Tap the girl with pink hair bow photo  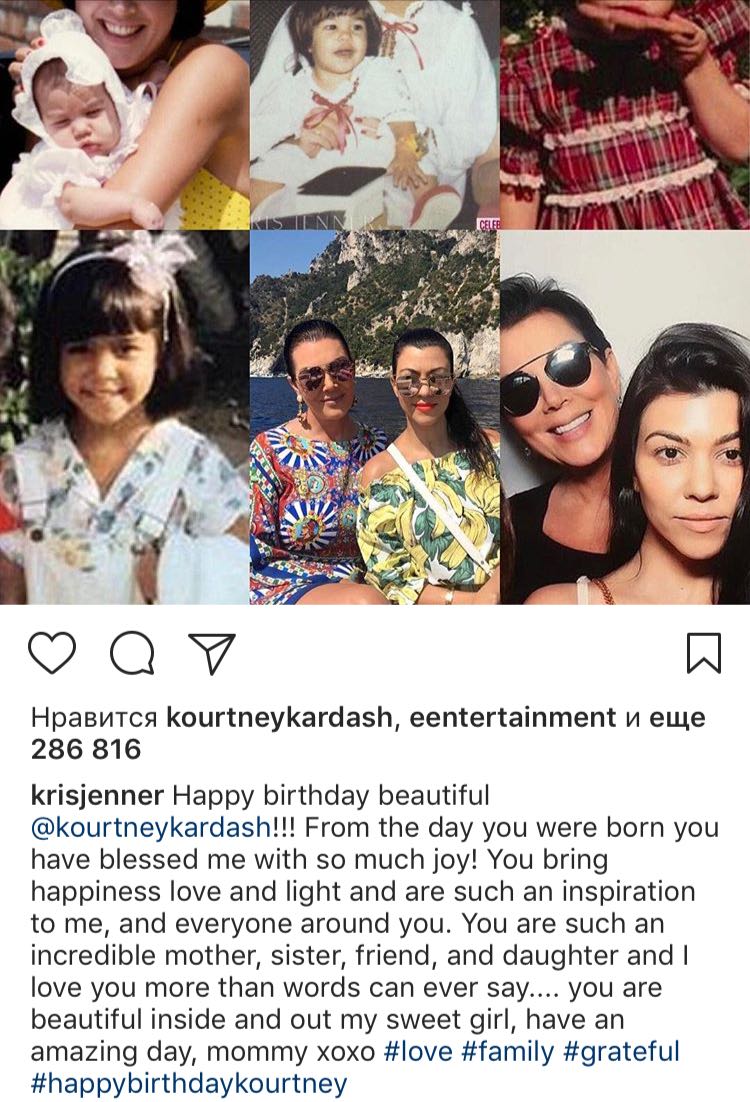click(124, 417)
